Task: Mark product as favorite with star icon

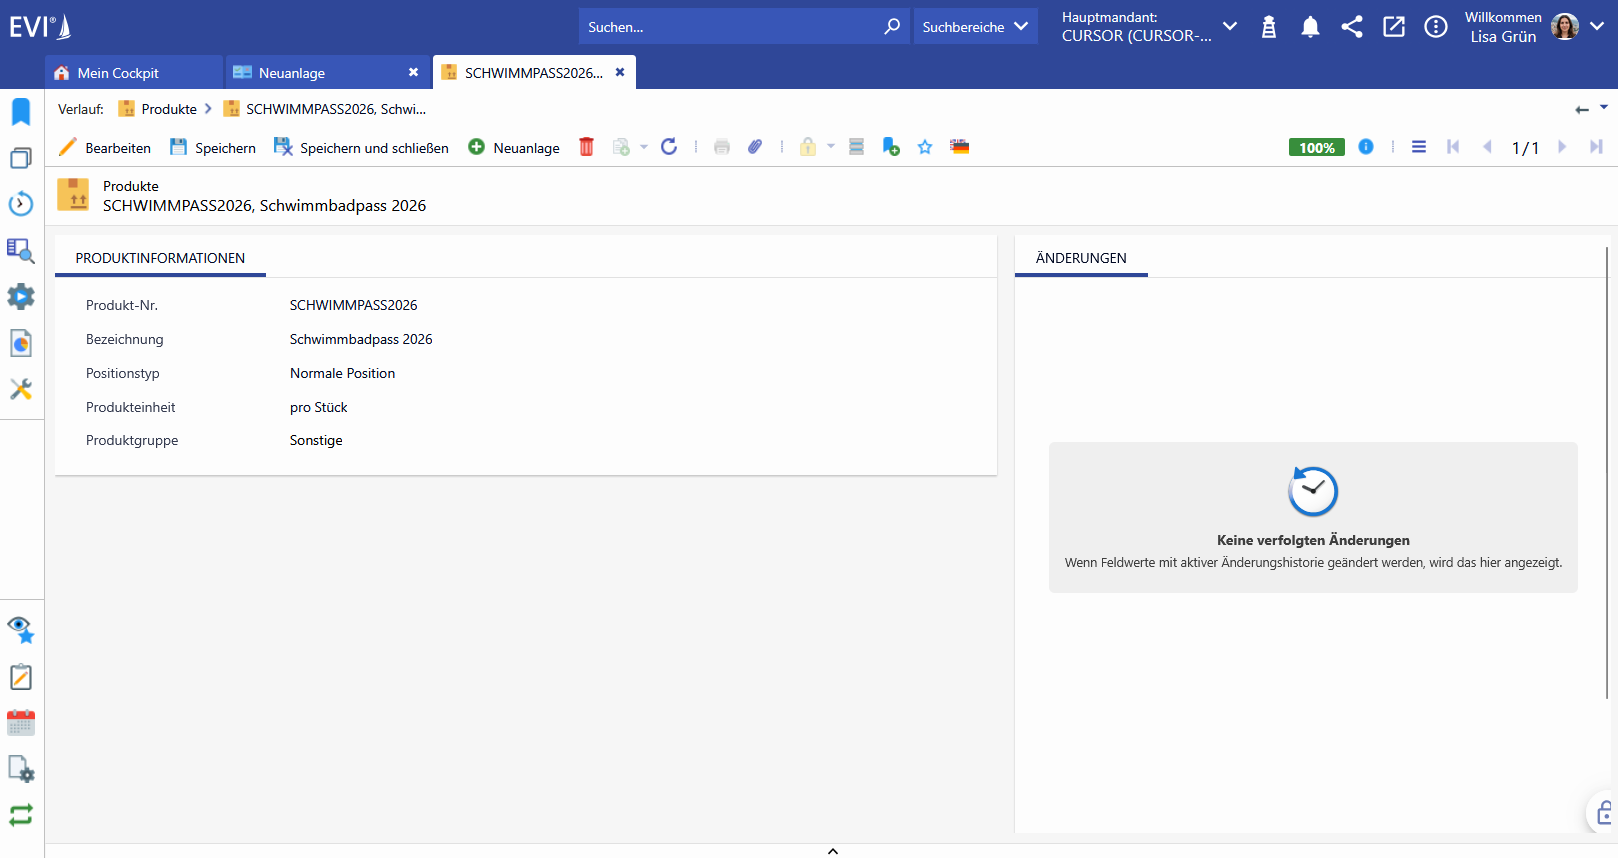Action: pos(925,147)
